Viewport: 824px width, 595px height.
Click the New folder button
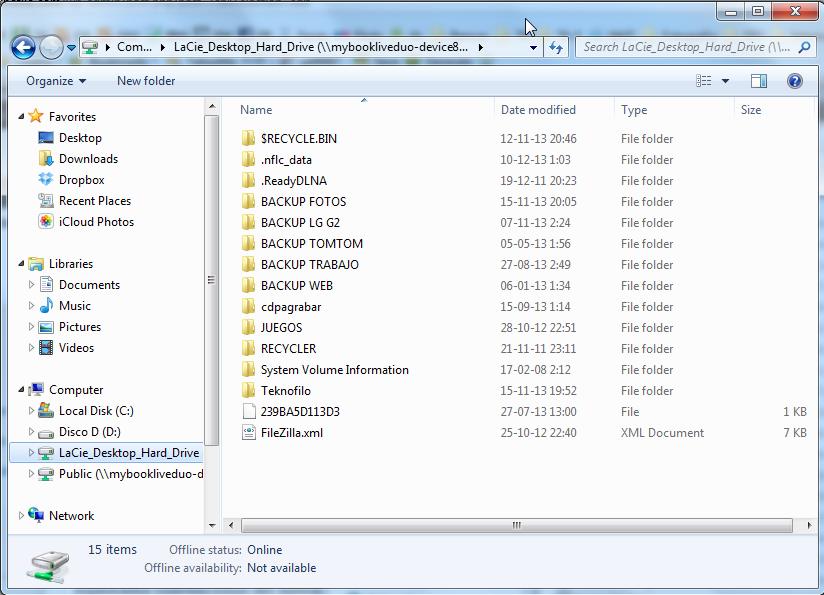[x=146, y=81]
